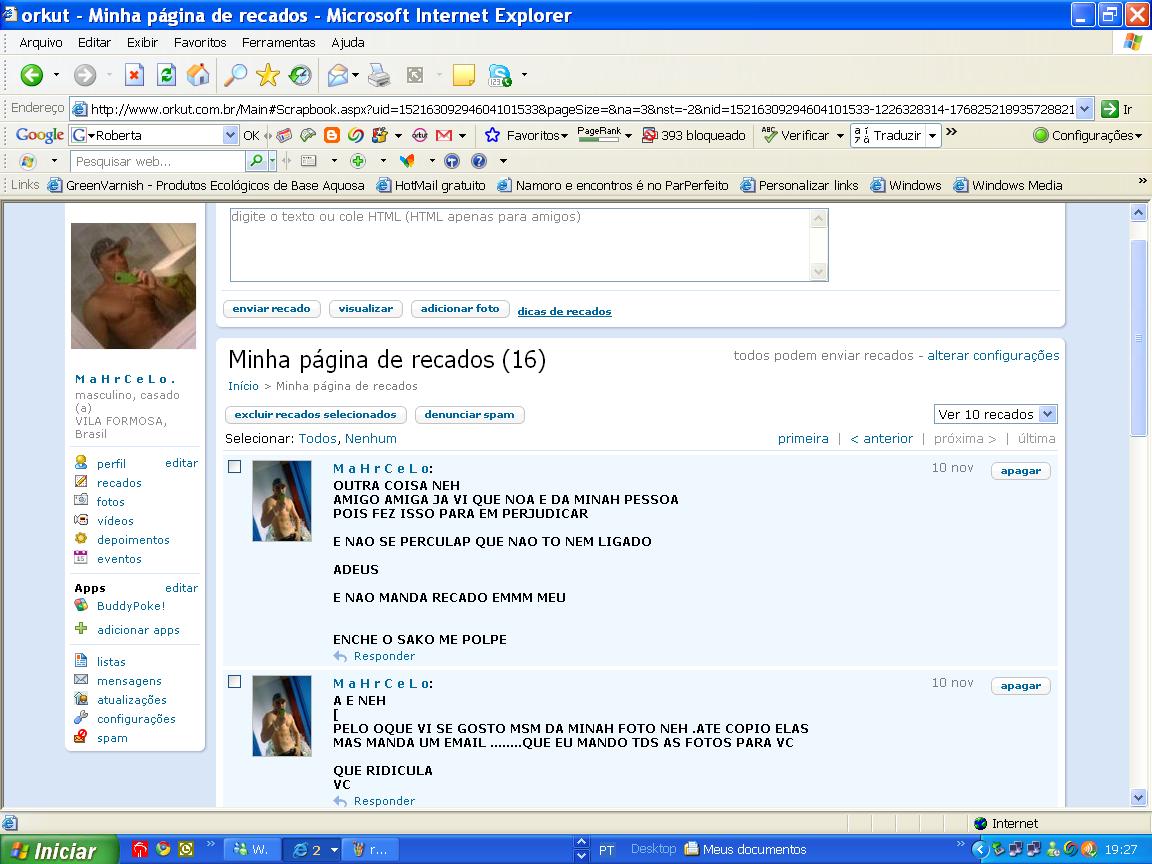Expand the Favoritos dropdown in Google toolbar
Screen dimensions: 1152x864
pyautogui.click(x=564, y=136)
